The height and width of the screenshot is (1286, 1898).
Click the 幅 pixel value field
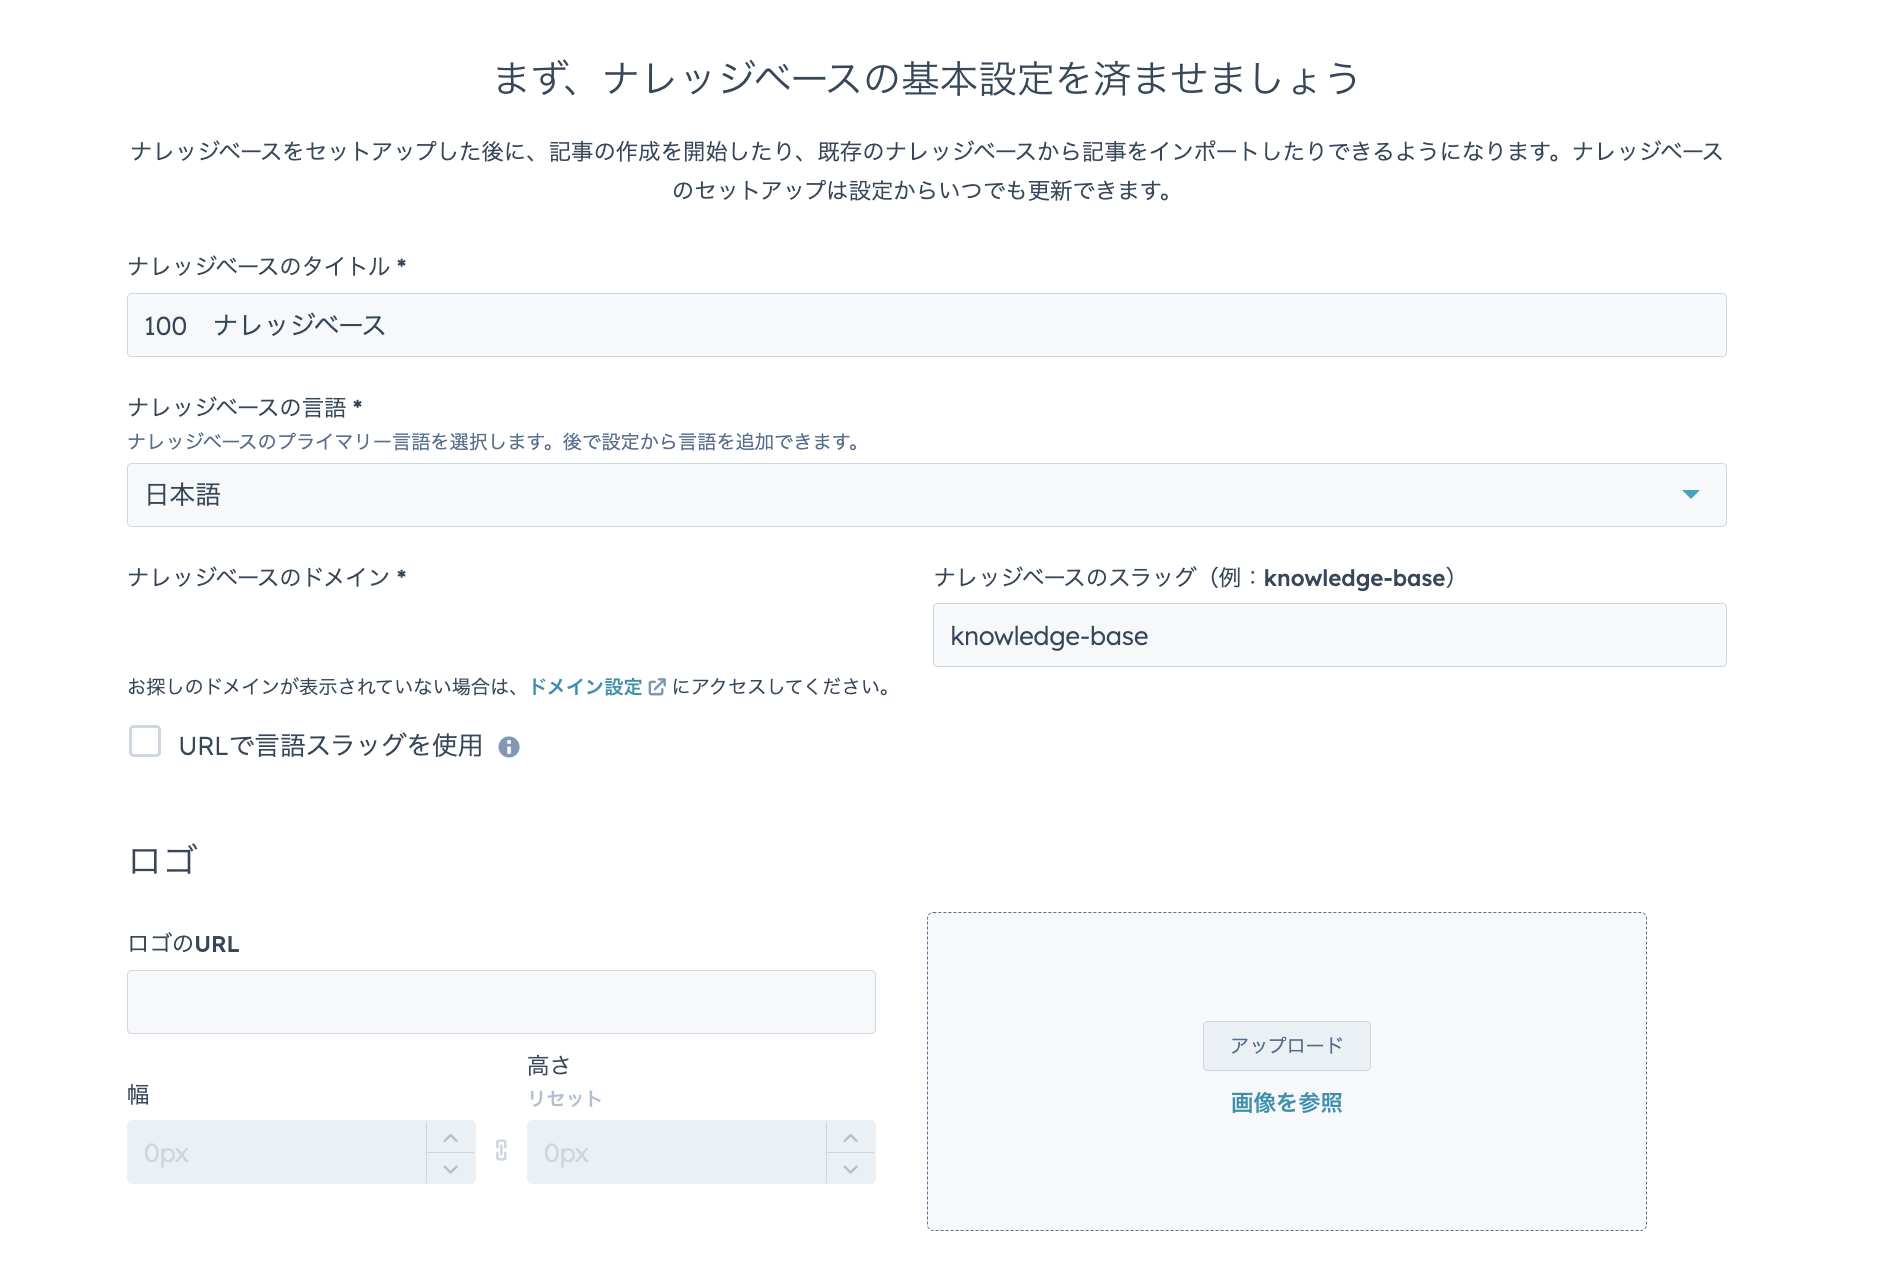point(280,1152)
